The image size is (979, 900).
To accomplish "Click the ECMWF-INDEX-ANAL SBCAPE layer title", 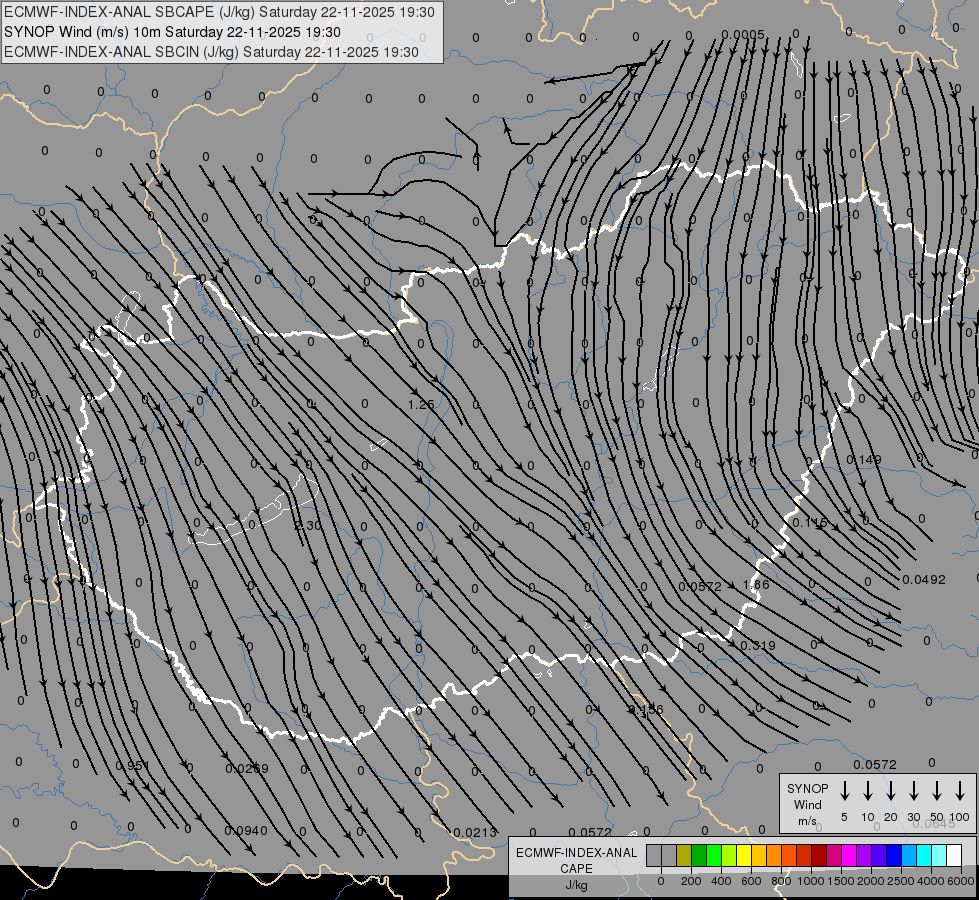I will point(220,12).
